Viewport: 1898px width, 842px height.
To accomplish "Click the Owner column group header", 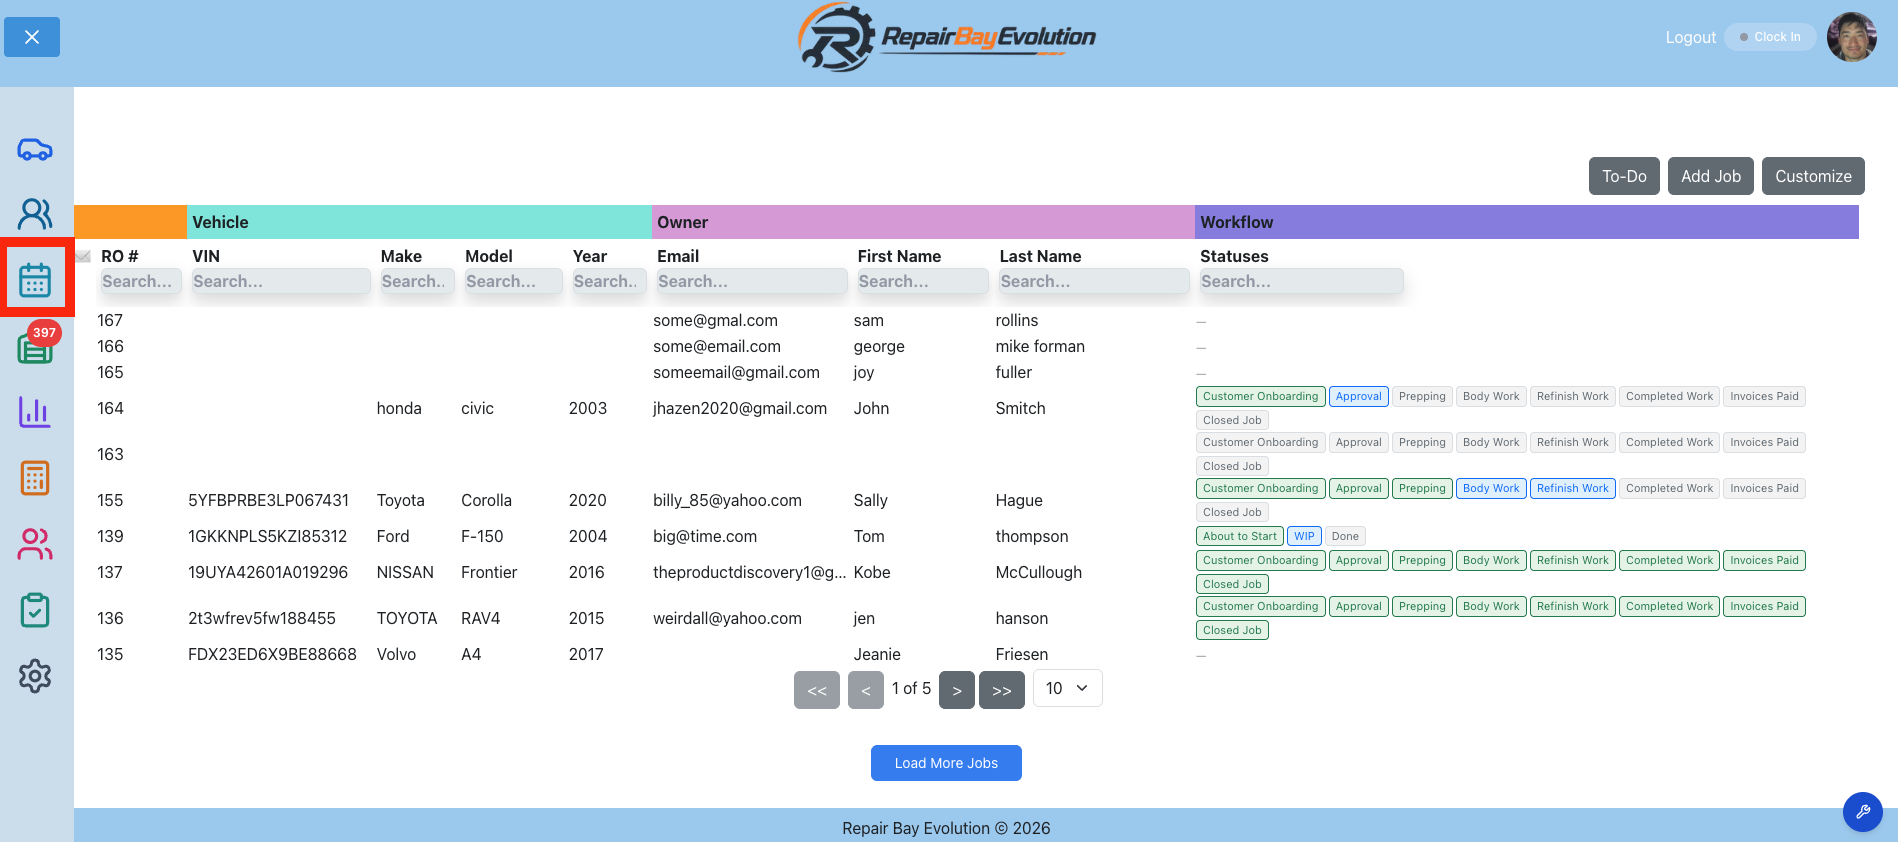I will 923,222.
